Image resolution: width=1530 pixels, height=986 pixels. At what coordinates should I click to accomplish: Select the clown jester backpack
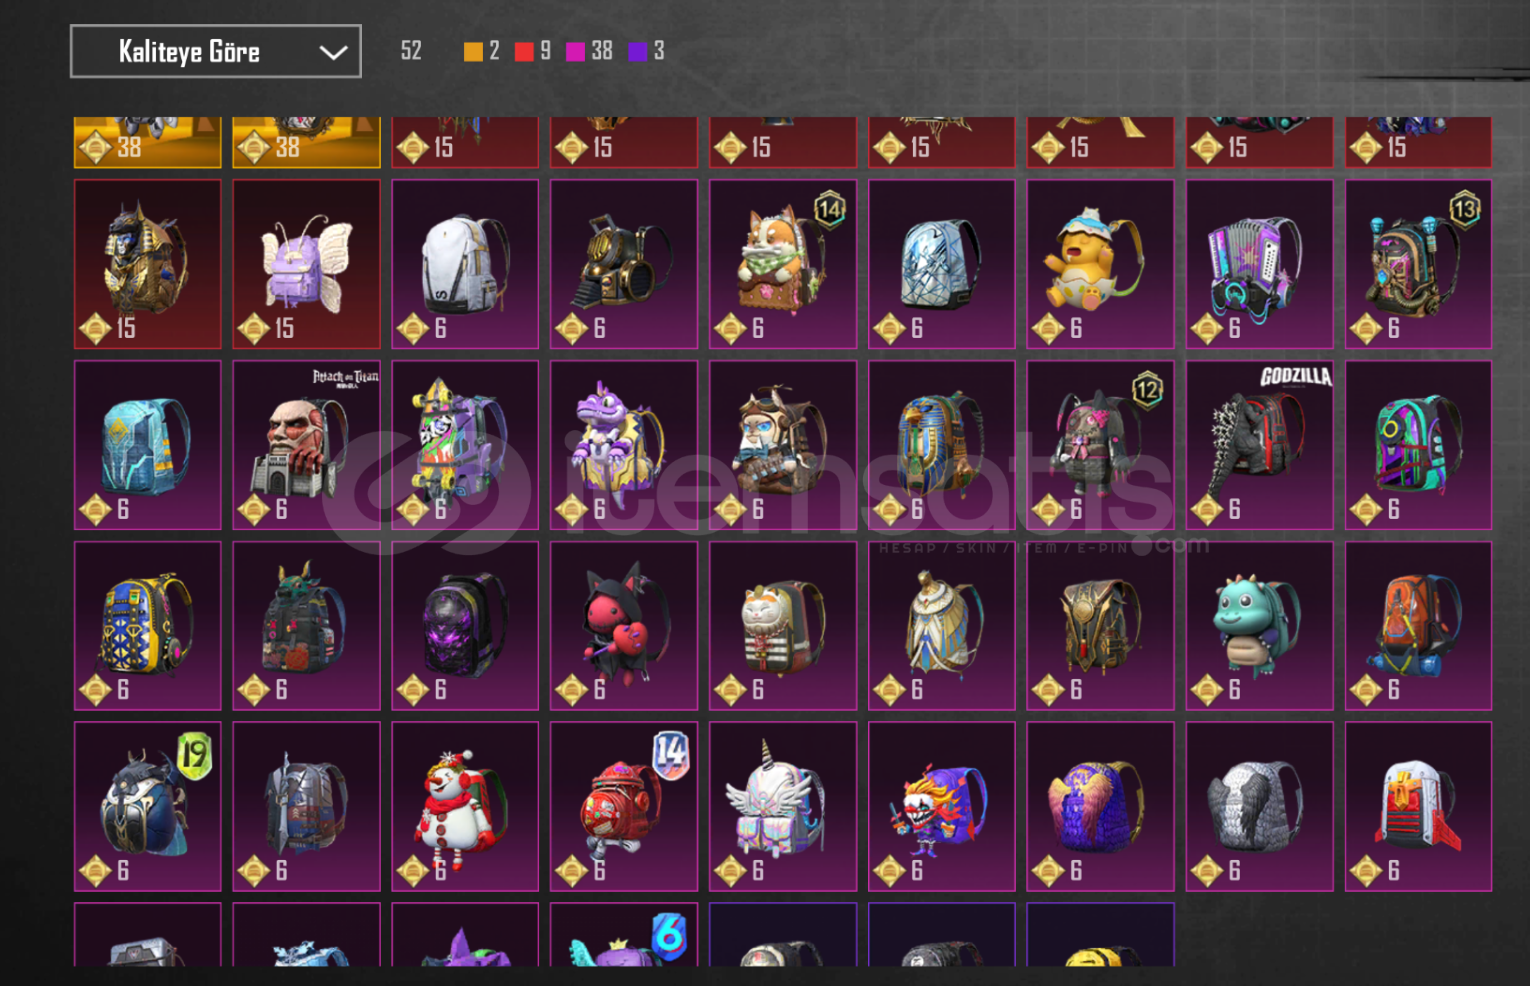click(941, 806)
